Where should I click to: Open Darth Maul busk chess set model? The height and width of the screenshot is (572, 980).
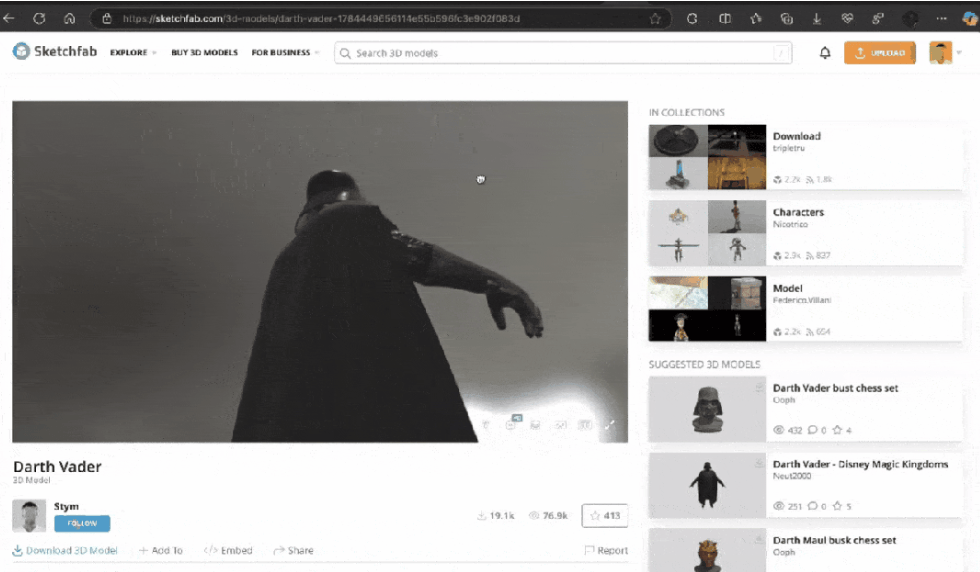coord(834,541)
